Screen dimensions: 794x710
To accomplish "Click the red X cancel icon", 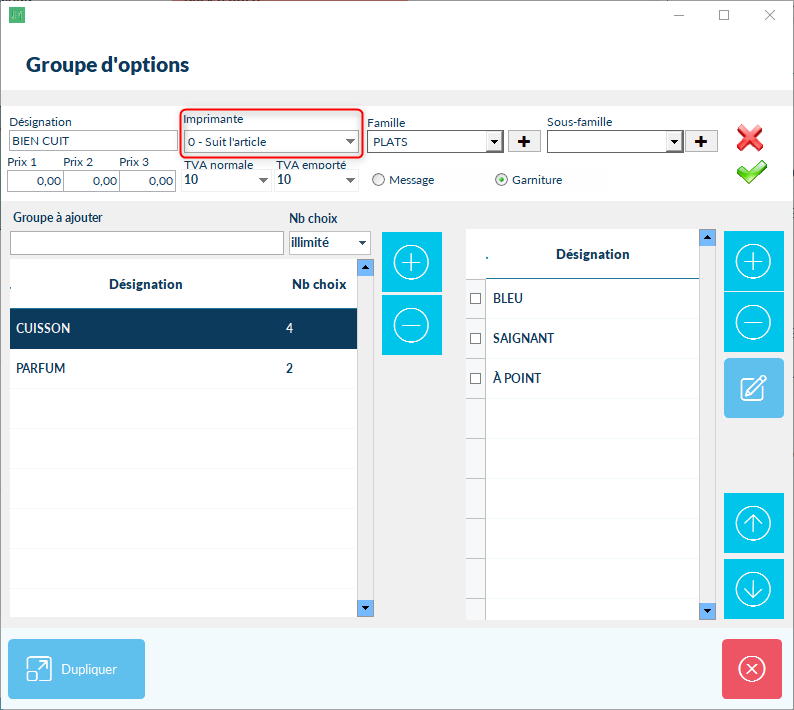I will (x=751, y=138).
